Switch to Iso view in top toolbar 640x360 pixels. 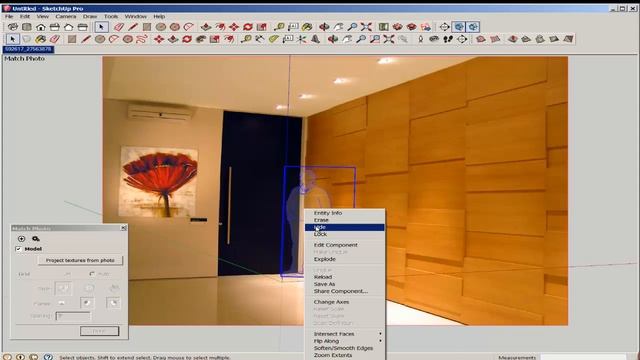13,27
